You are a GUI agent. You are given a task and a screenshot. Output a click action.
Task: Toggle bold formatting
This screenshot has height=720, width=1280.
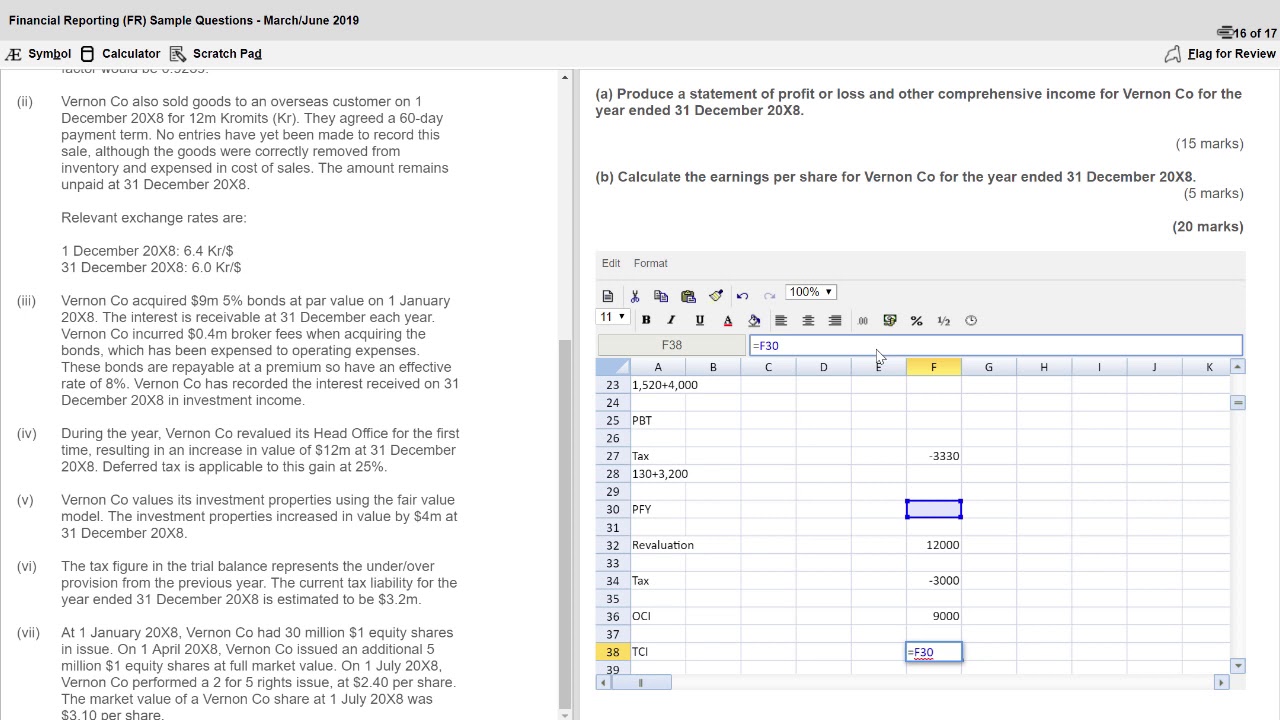(x=646, y=321)
